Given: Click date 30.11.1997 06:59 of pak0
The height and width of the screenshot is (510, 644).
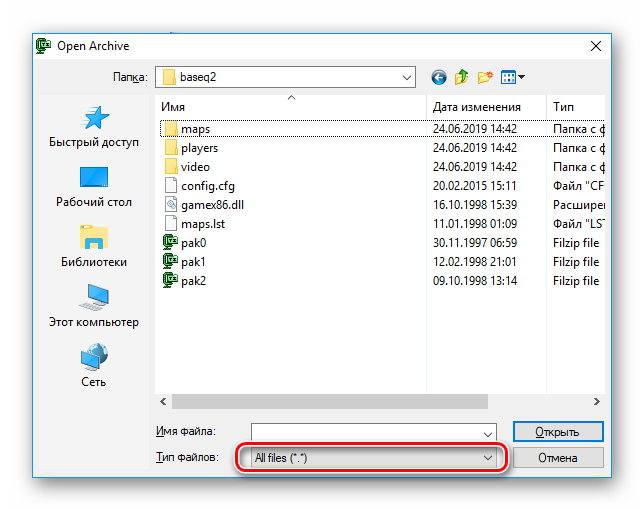Looking at the screenshot, I should (475, 243).
